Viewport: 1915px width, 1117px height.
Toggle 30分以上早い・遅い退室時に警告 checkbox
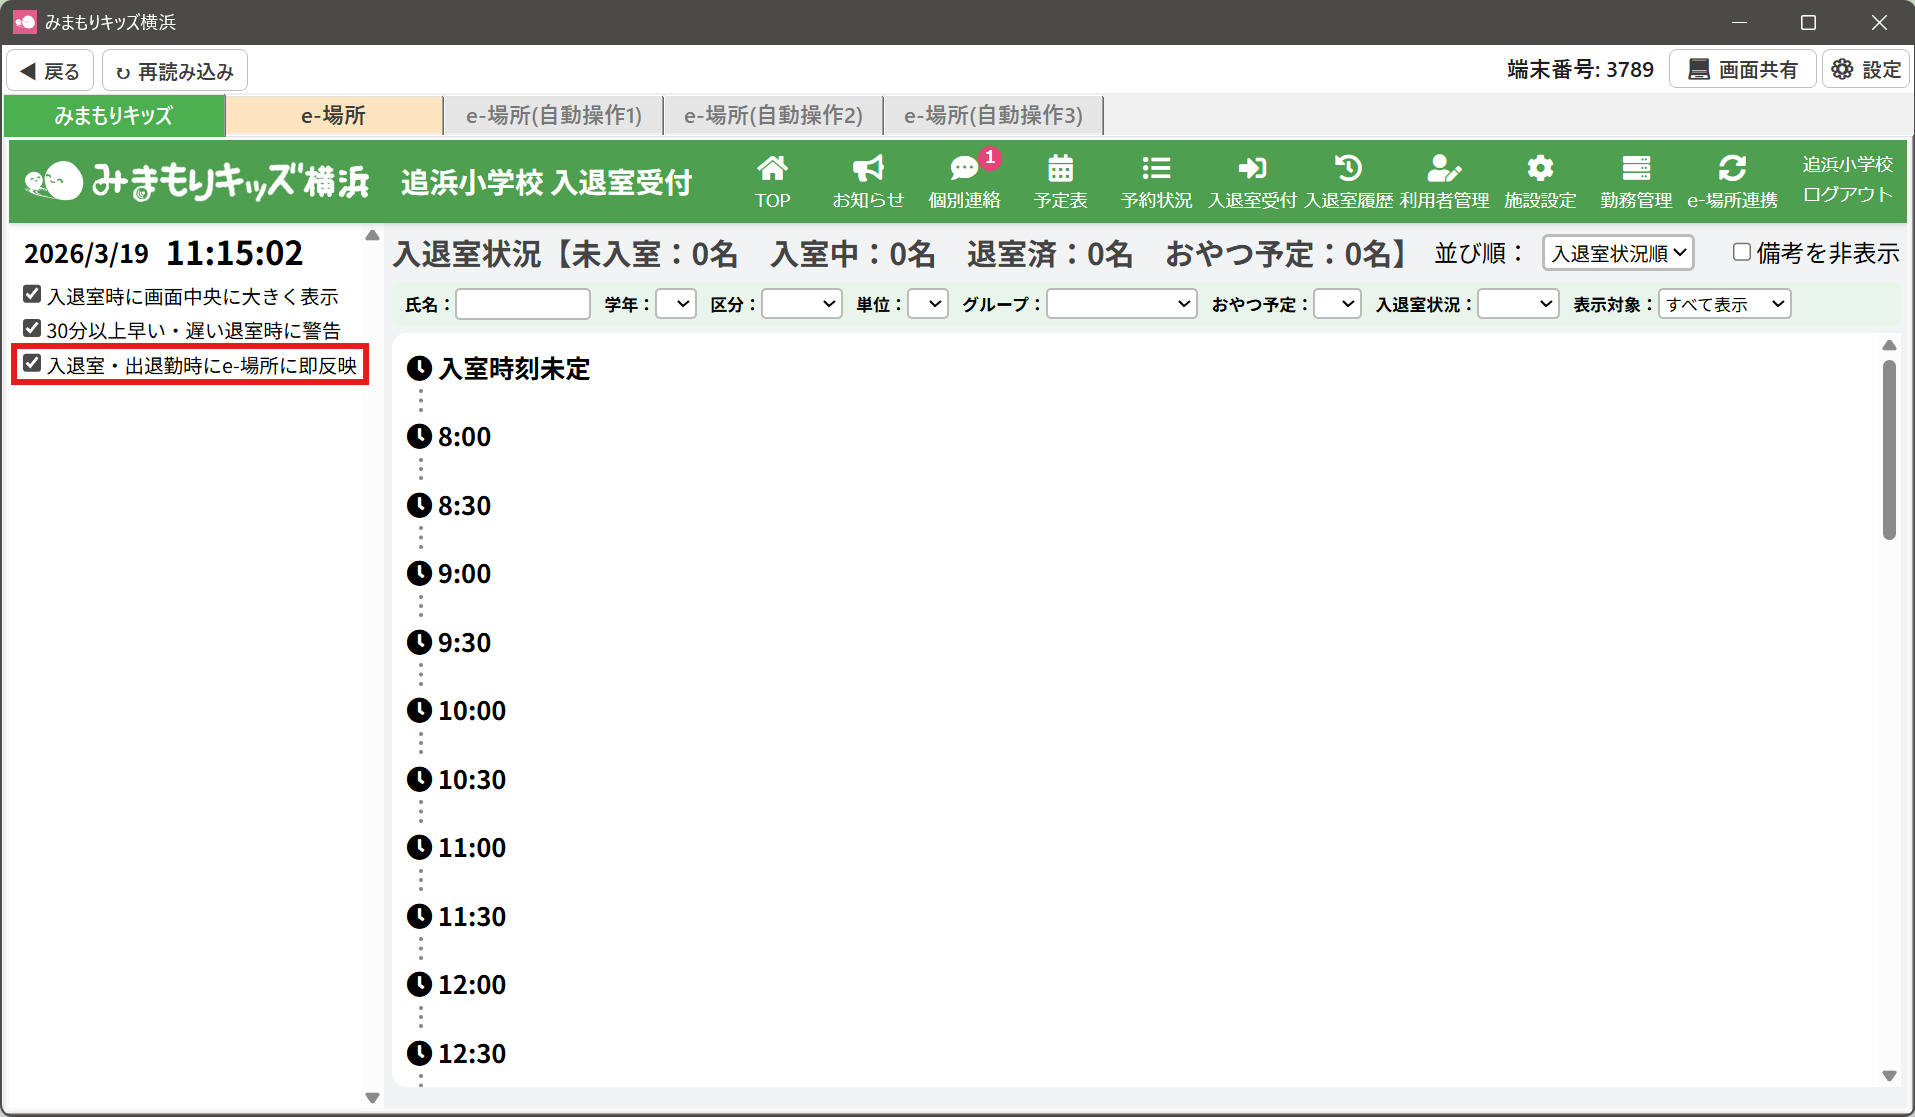tap(33, 329)
